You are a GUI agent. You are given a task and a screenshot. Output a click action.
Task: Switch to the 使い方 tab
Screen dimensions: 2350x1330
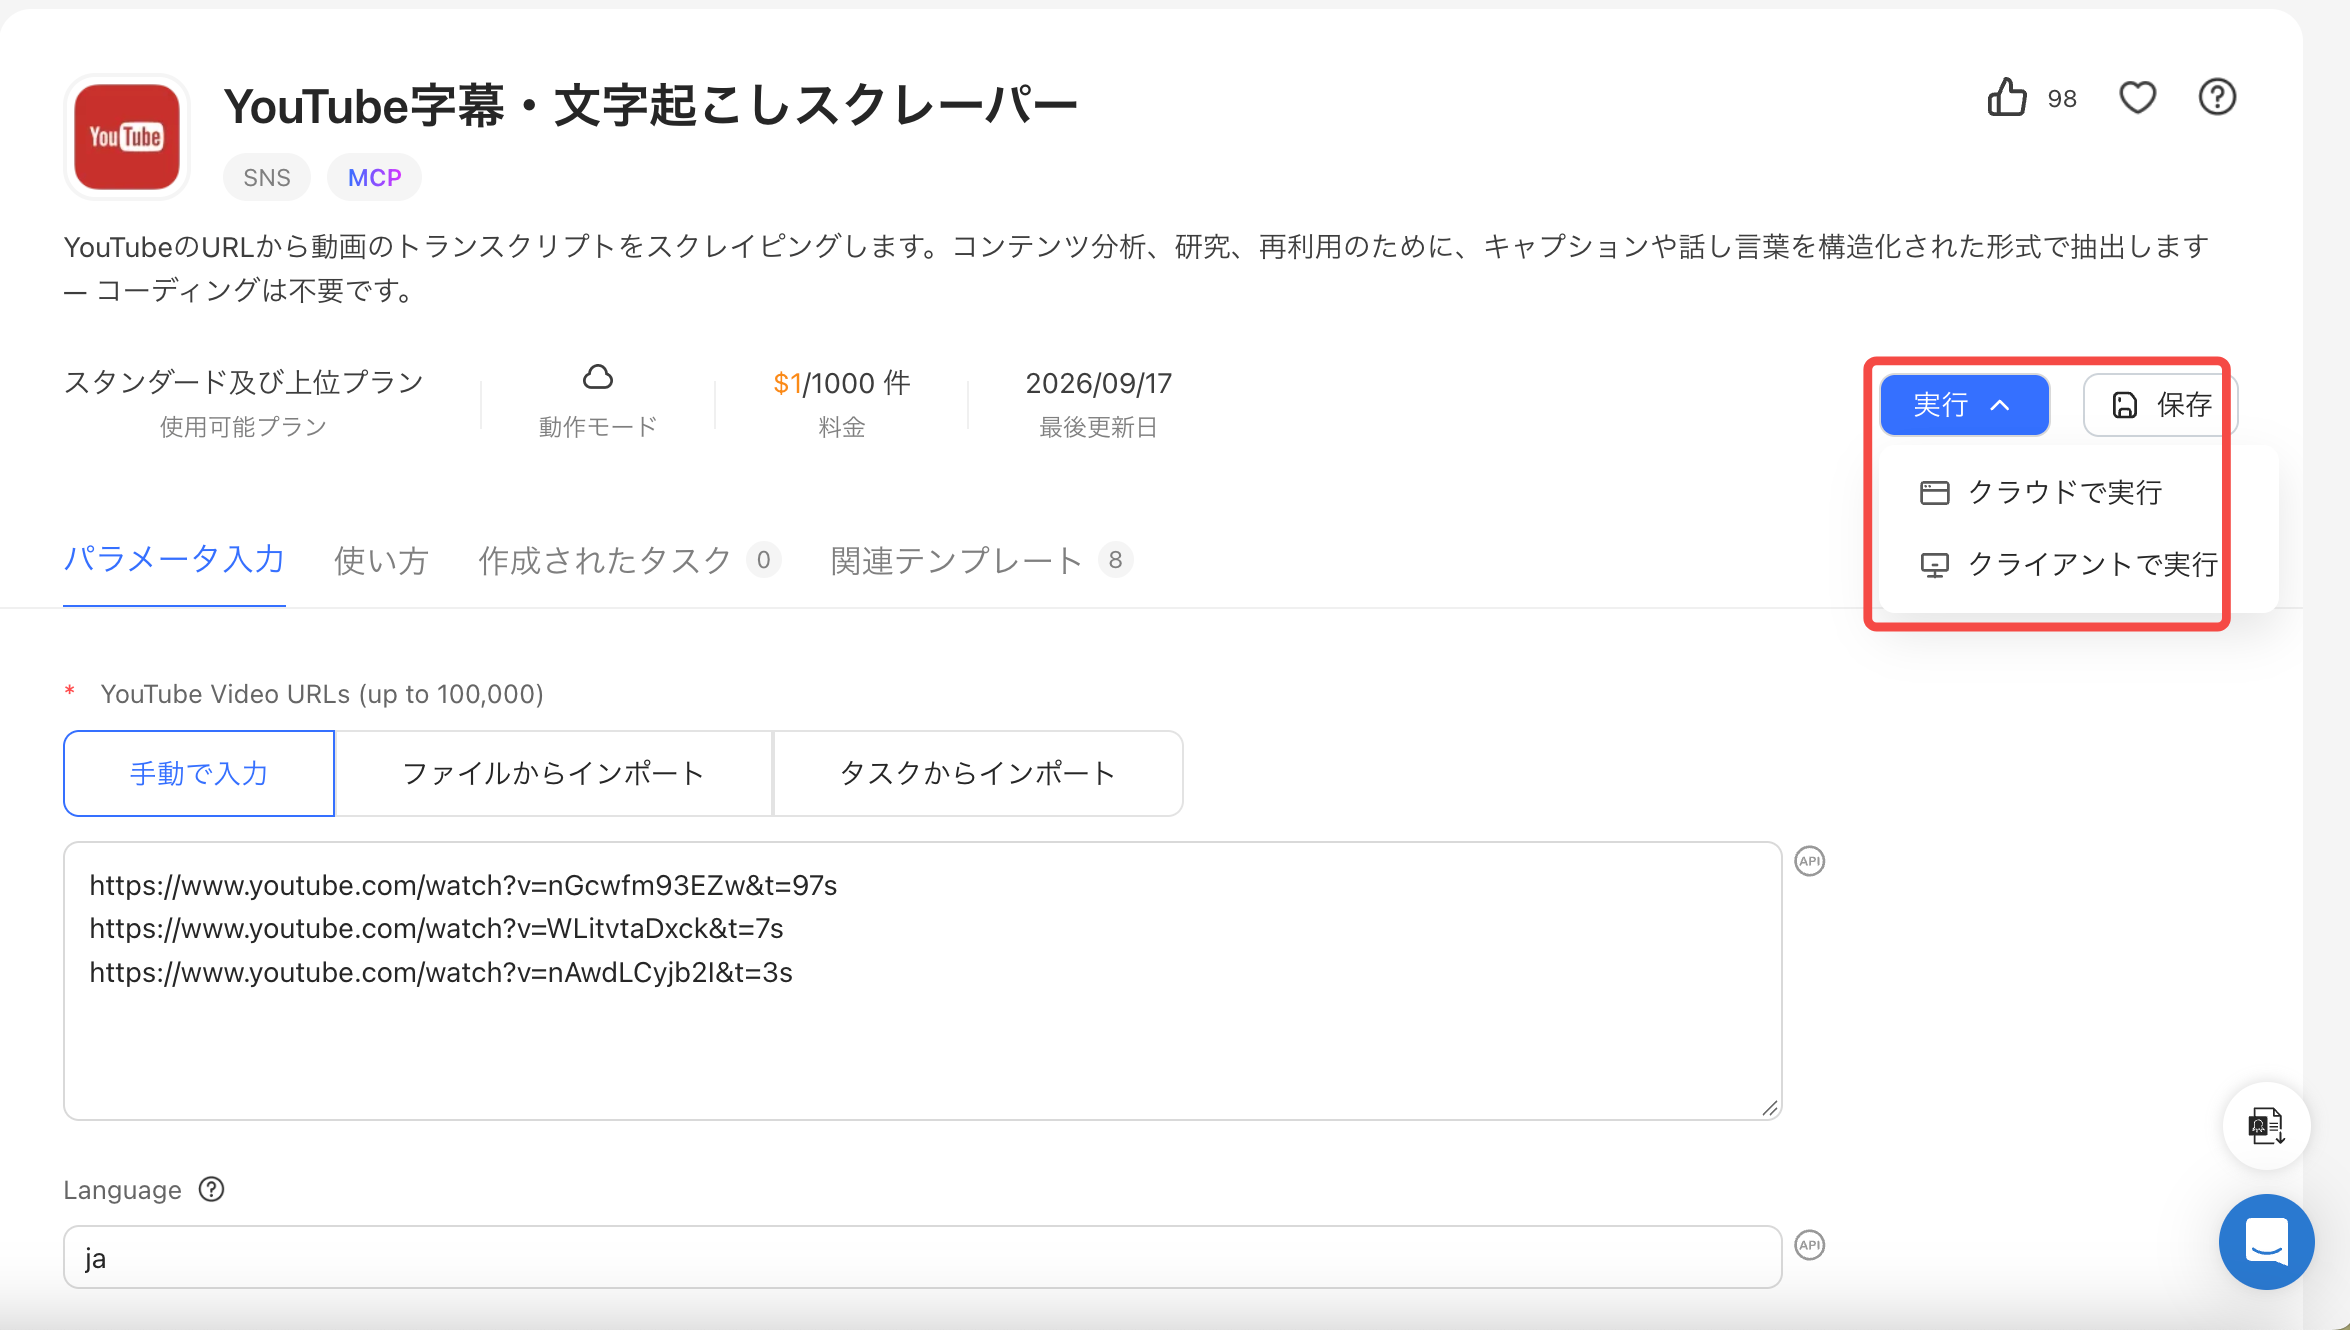381,561
